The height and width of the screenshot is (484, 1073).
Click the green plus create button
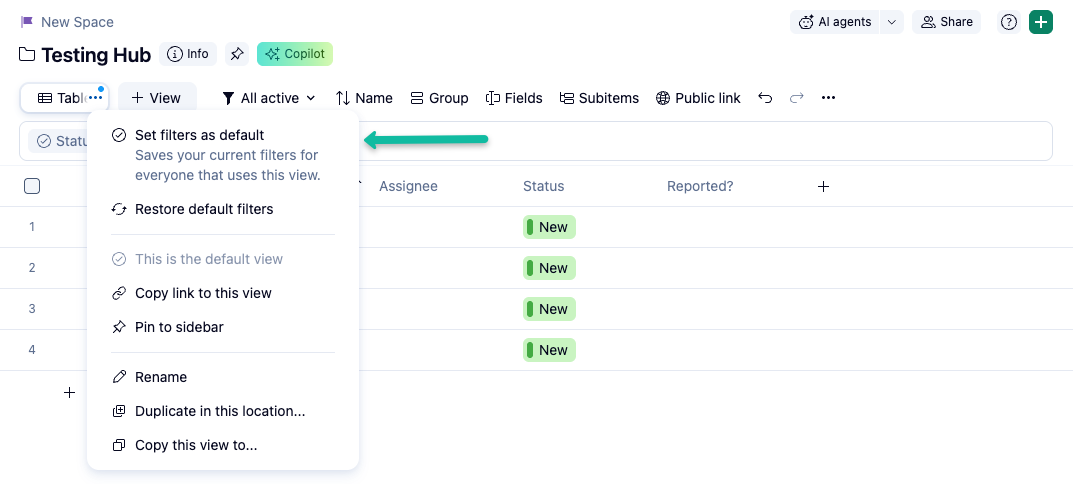1041,22
